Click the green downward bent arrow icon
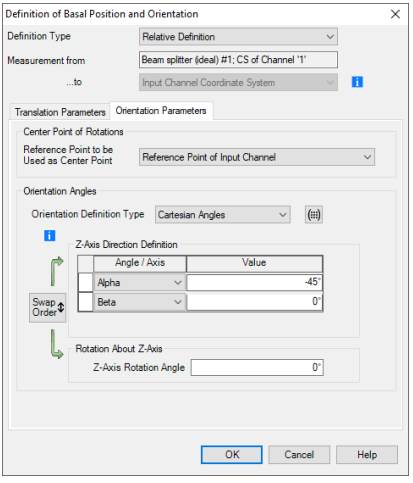Image resolution: width=413 pixels, height=483 pixels. (57, 344)
